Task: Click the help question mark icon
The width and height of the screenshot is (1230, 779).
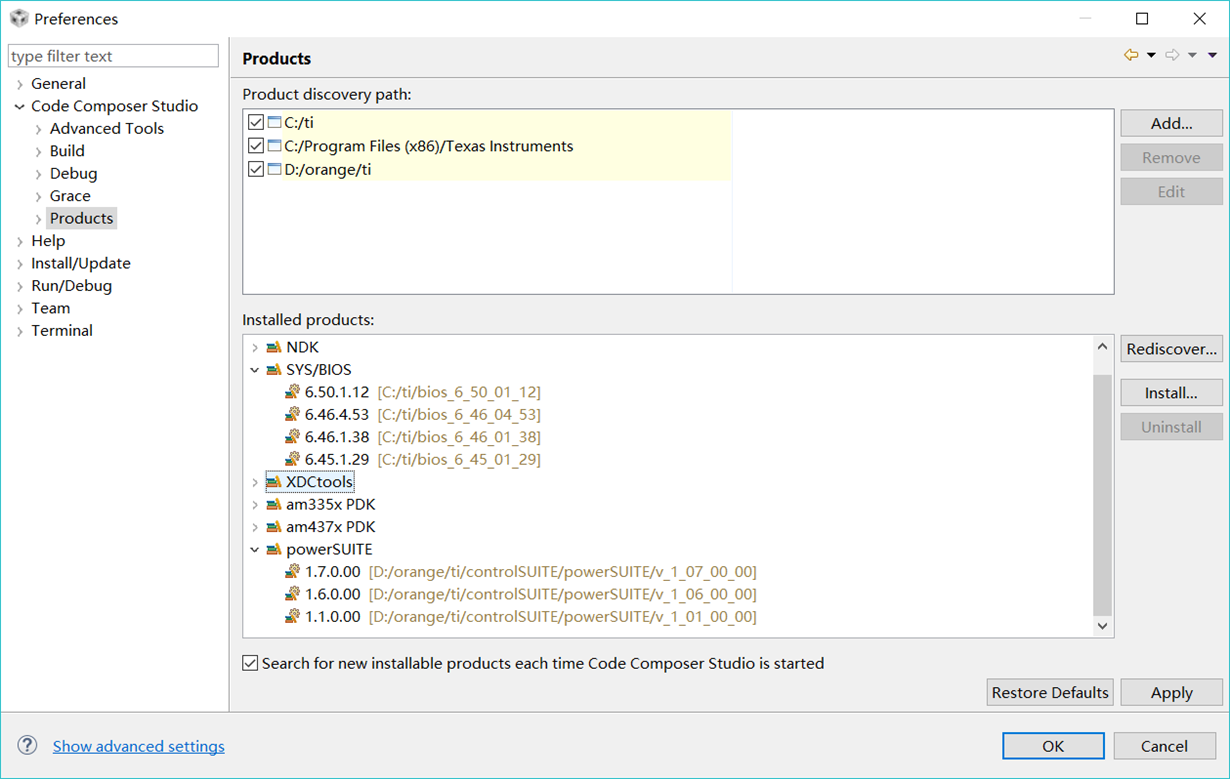Action: click(x=28, y=746)
